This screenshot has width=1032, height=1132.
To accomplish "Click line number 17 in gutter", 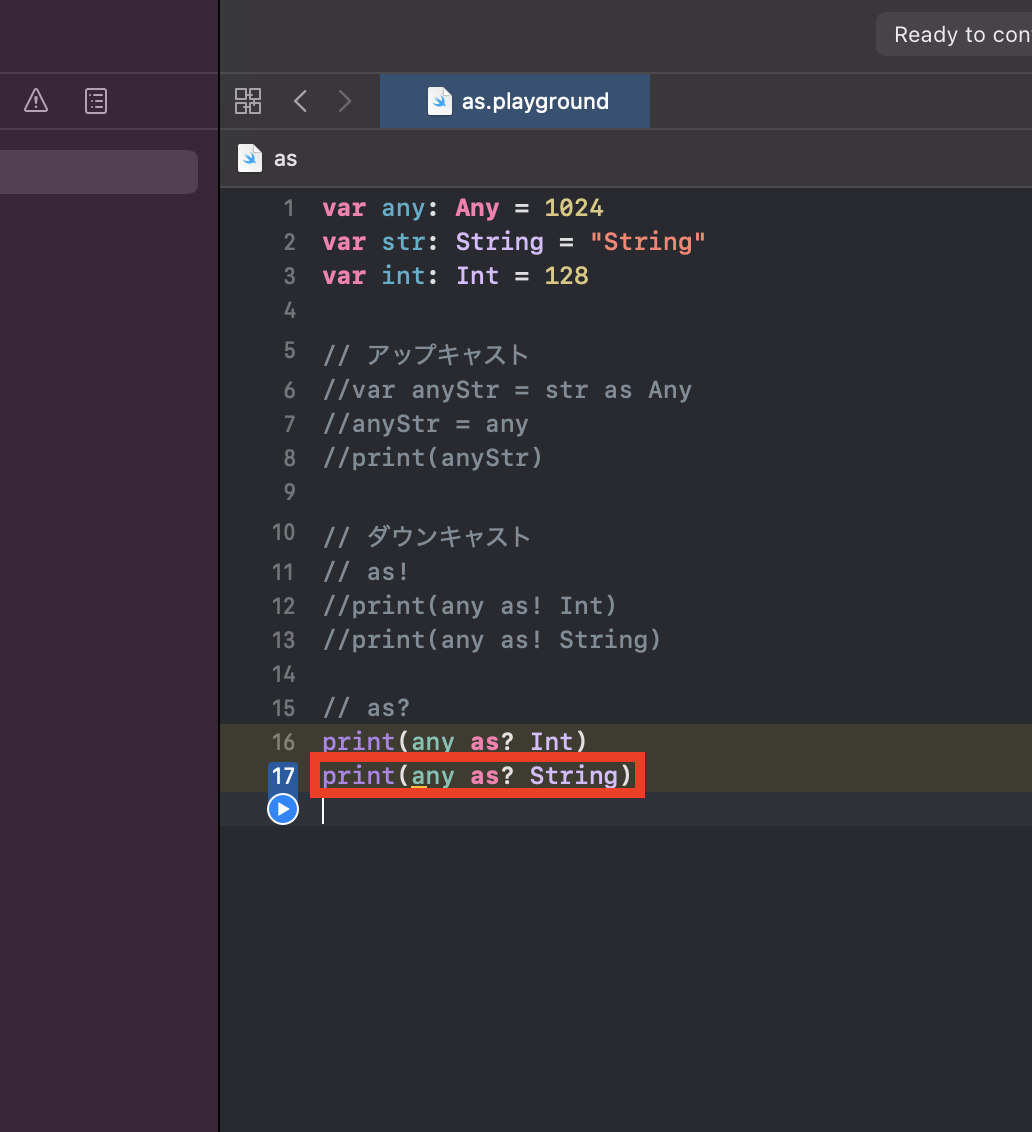I will (283, 775).
